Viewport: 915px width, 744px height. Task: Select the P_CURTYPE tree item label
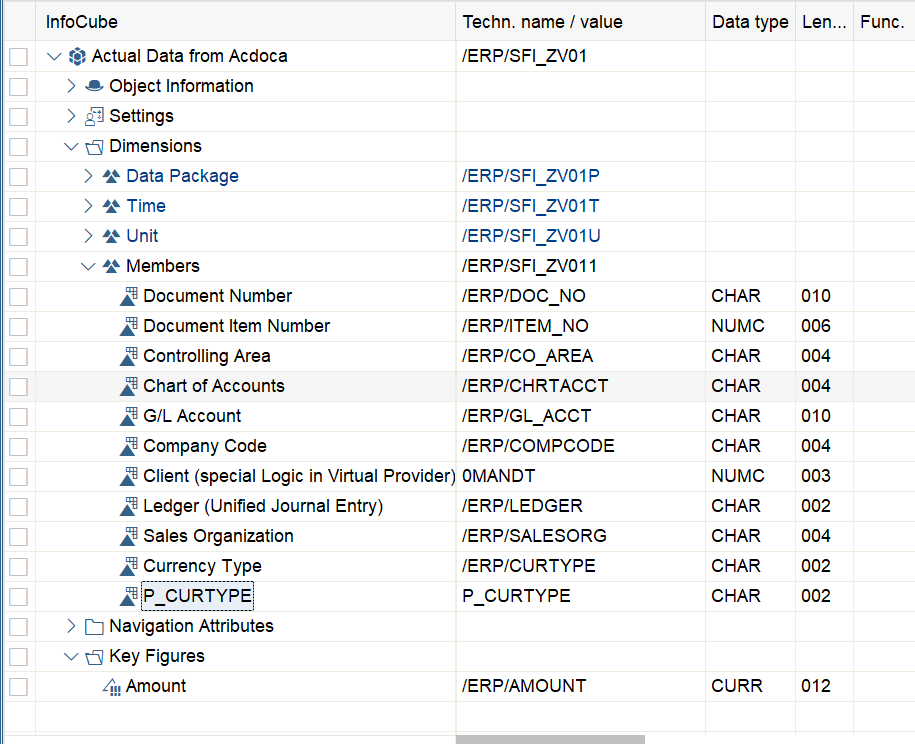point(198,596)
